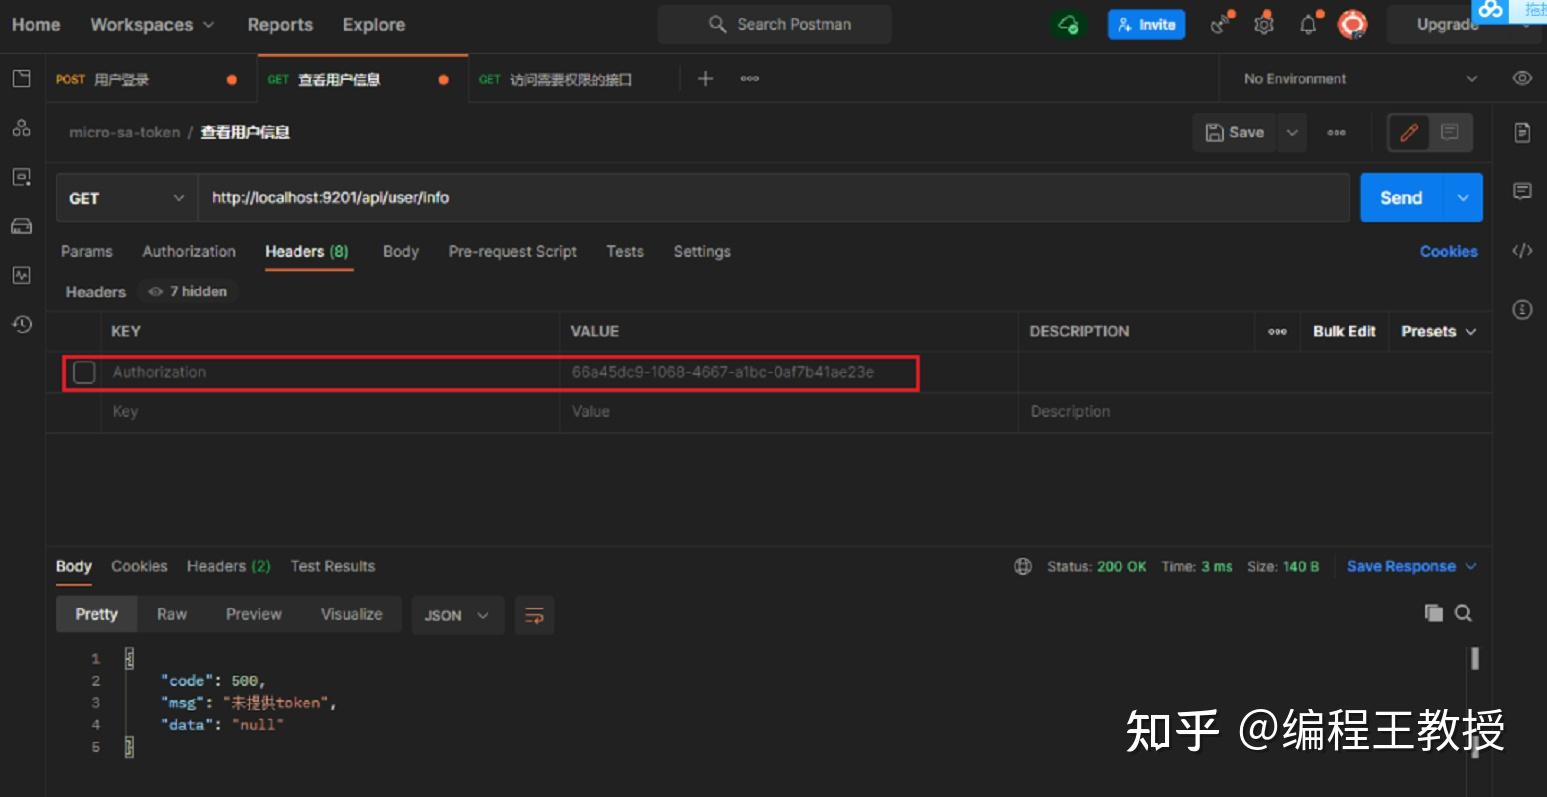This screenshot has width=1547, height=797.
Task: Open the comments icon in right sidebar
Action: click(1522, 191)
